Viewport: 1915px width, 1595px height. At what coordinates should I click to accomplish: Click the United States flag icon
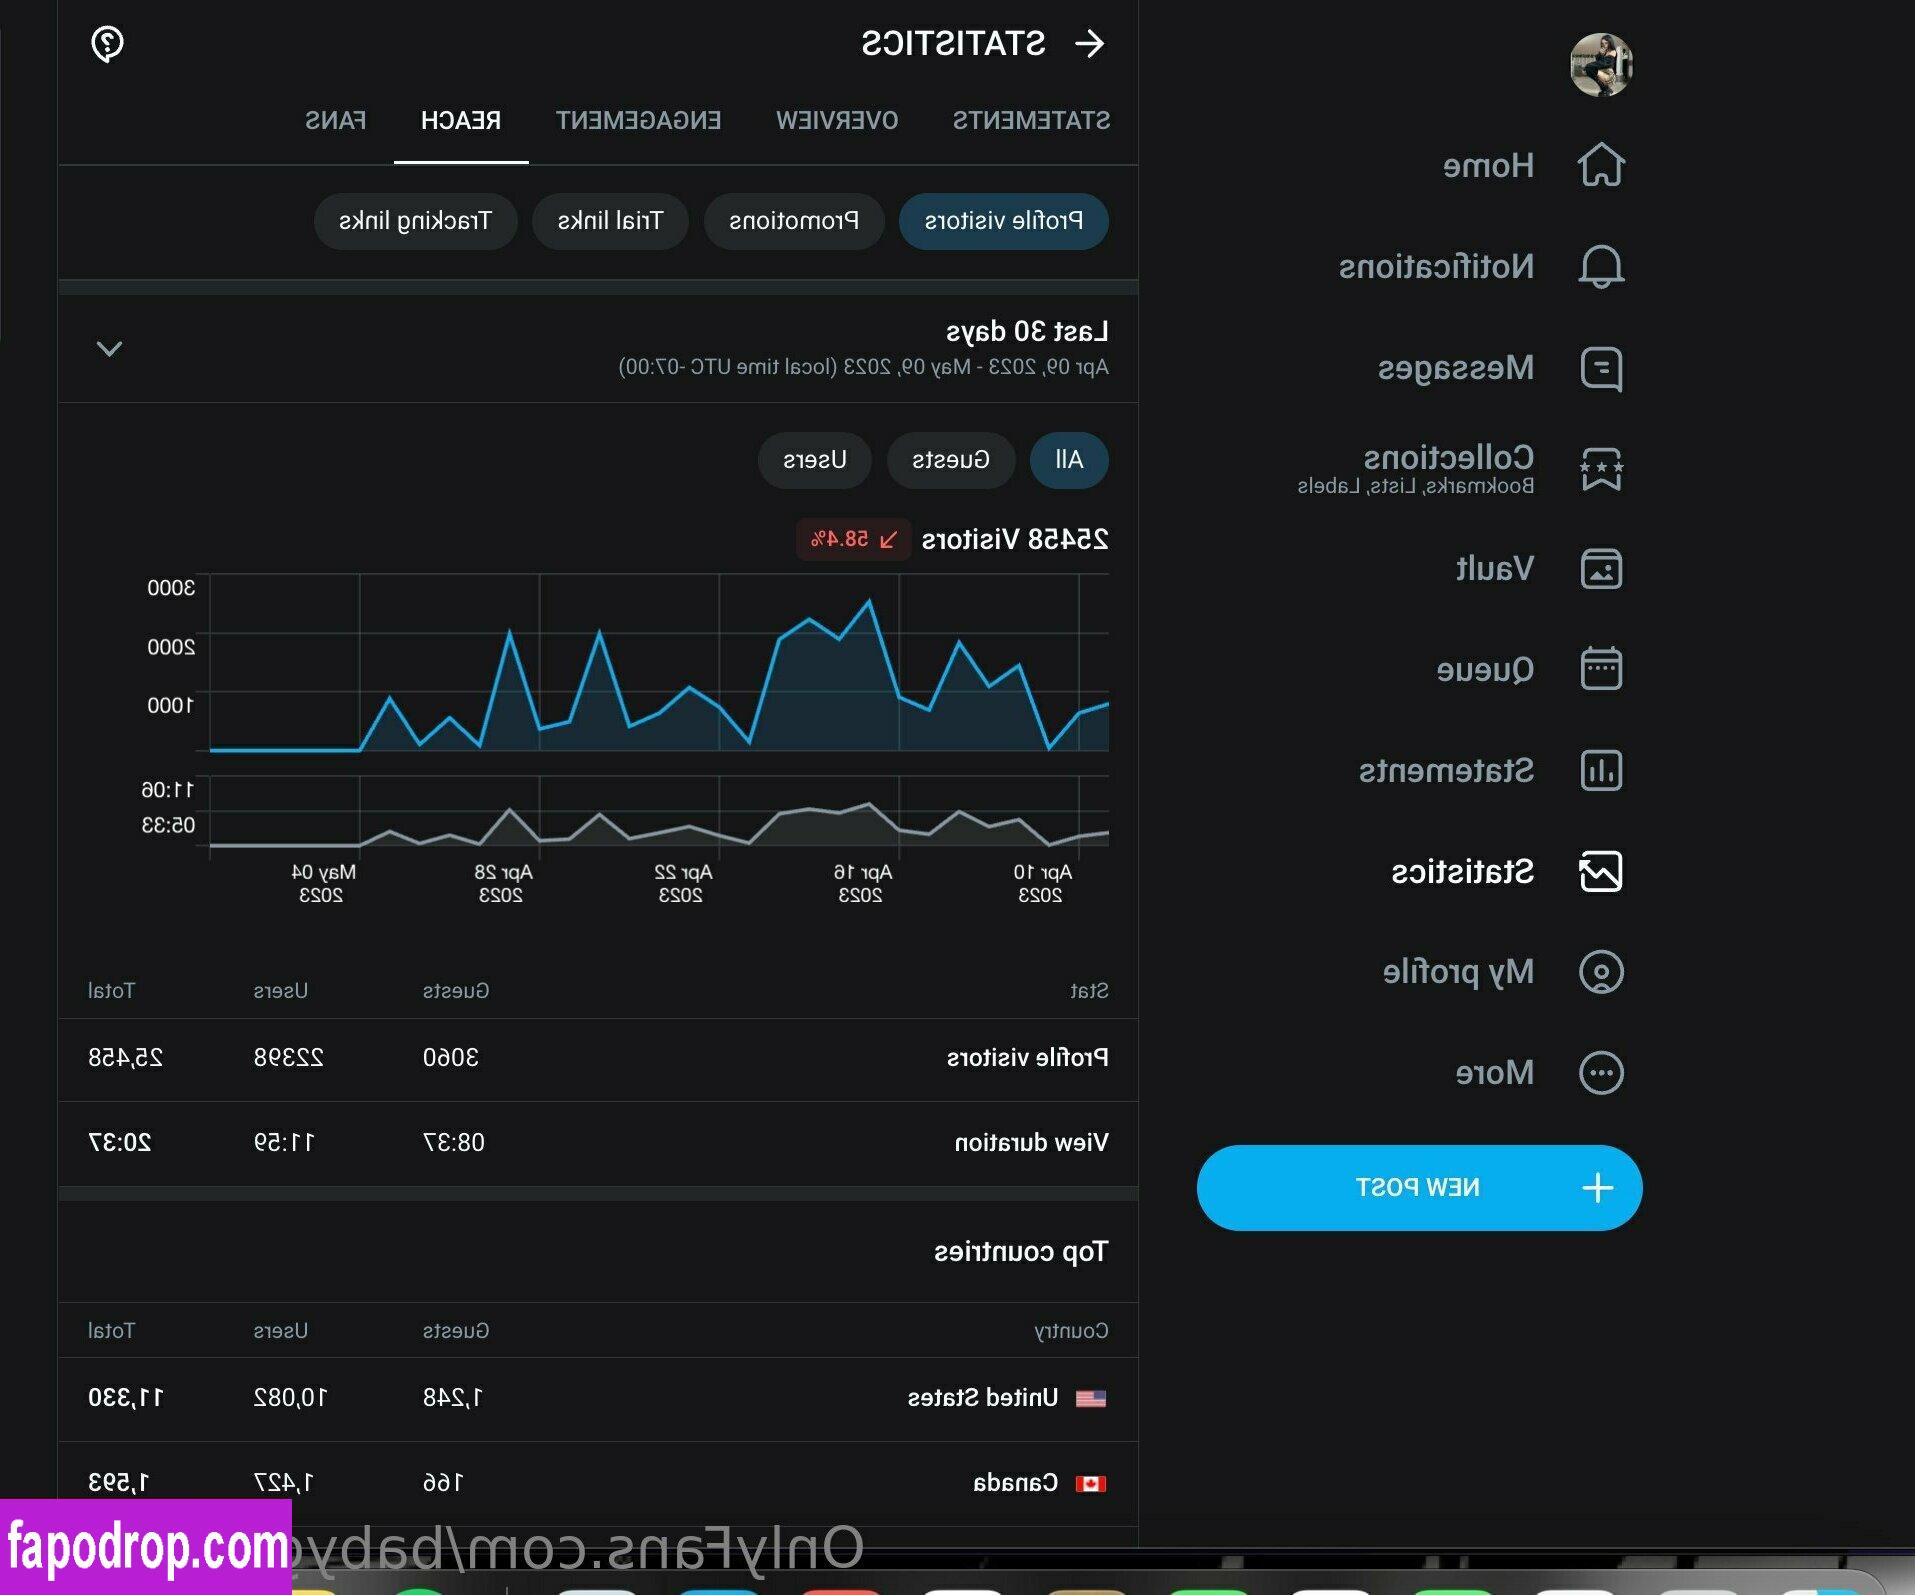(1091, 1398)
